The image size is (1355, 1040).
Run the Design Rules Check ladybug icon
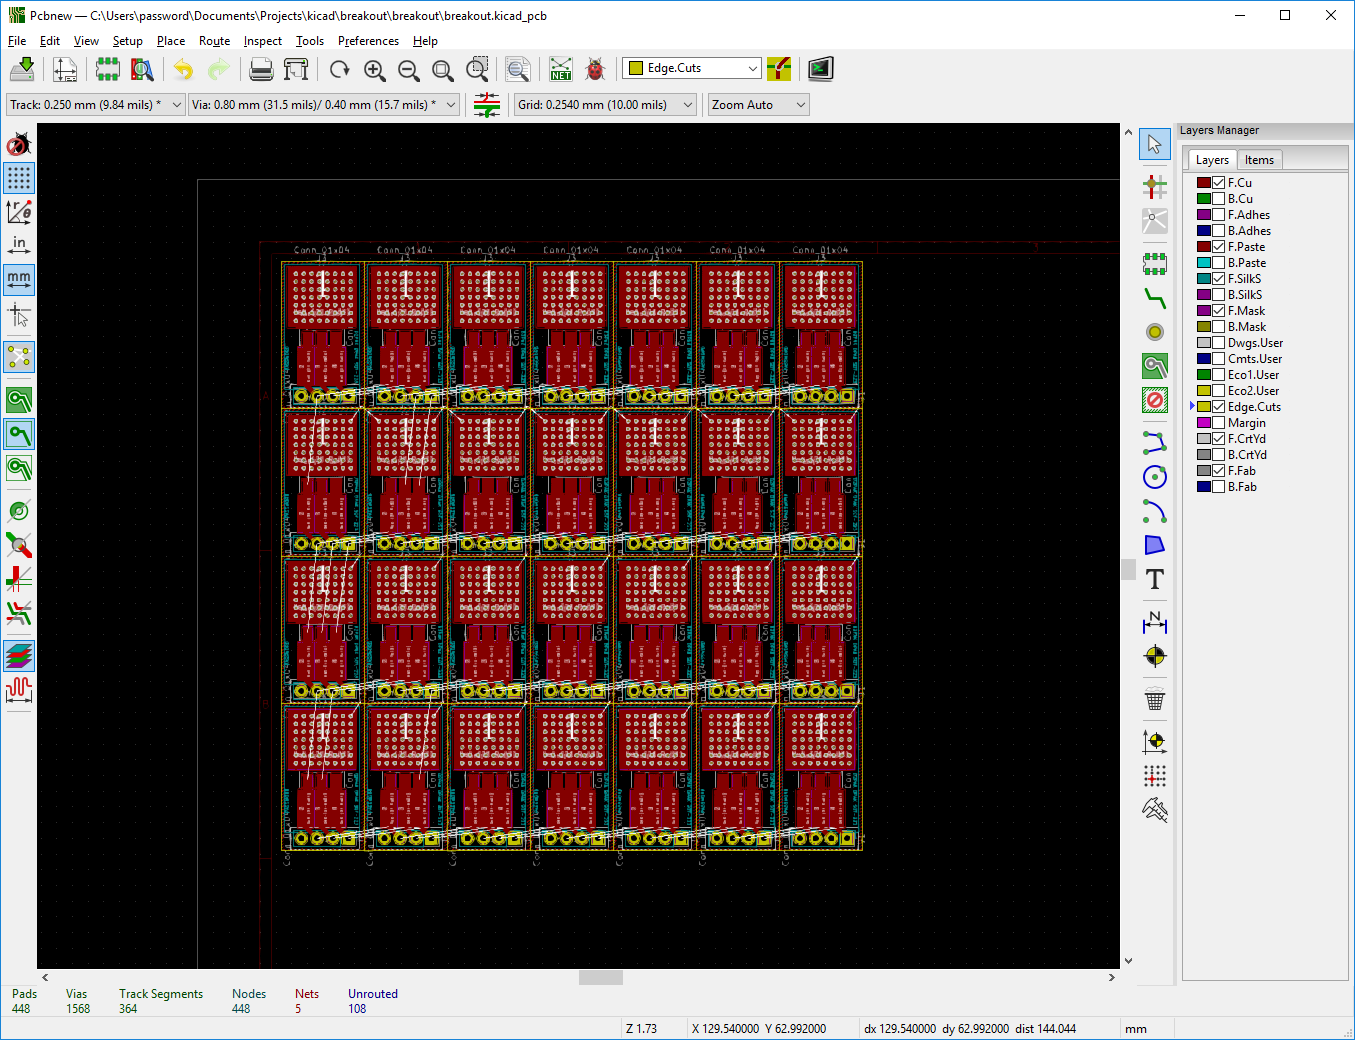tap(595, 69)
